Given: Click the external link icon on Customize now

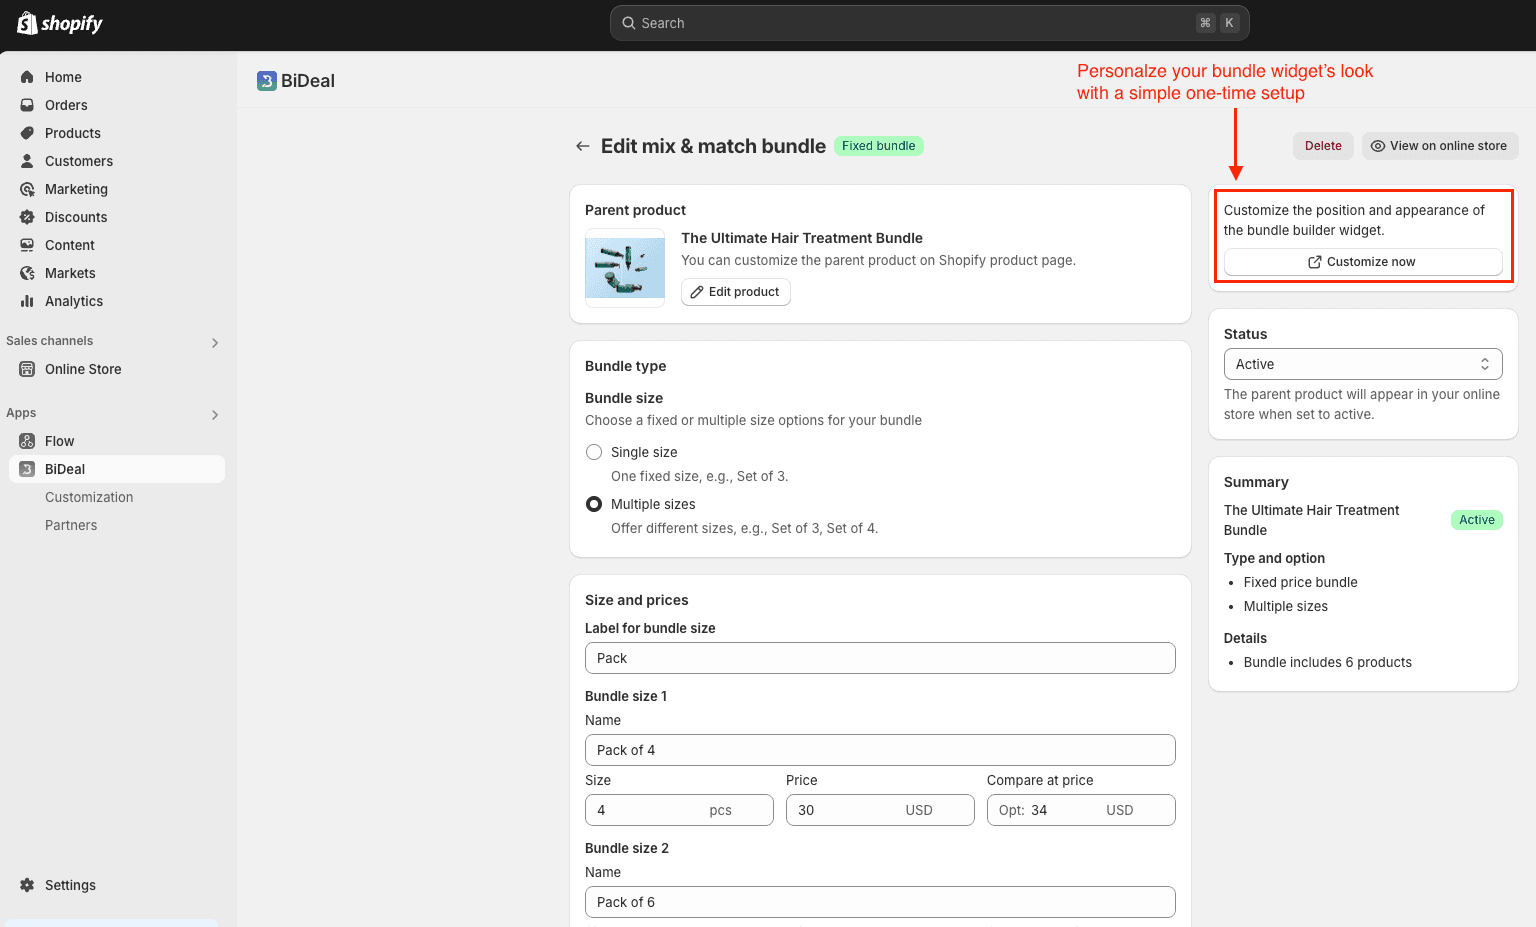Looking at the screenshot, I should [1315, 262].
